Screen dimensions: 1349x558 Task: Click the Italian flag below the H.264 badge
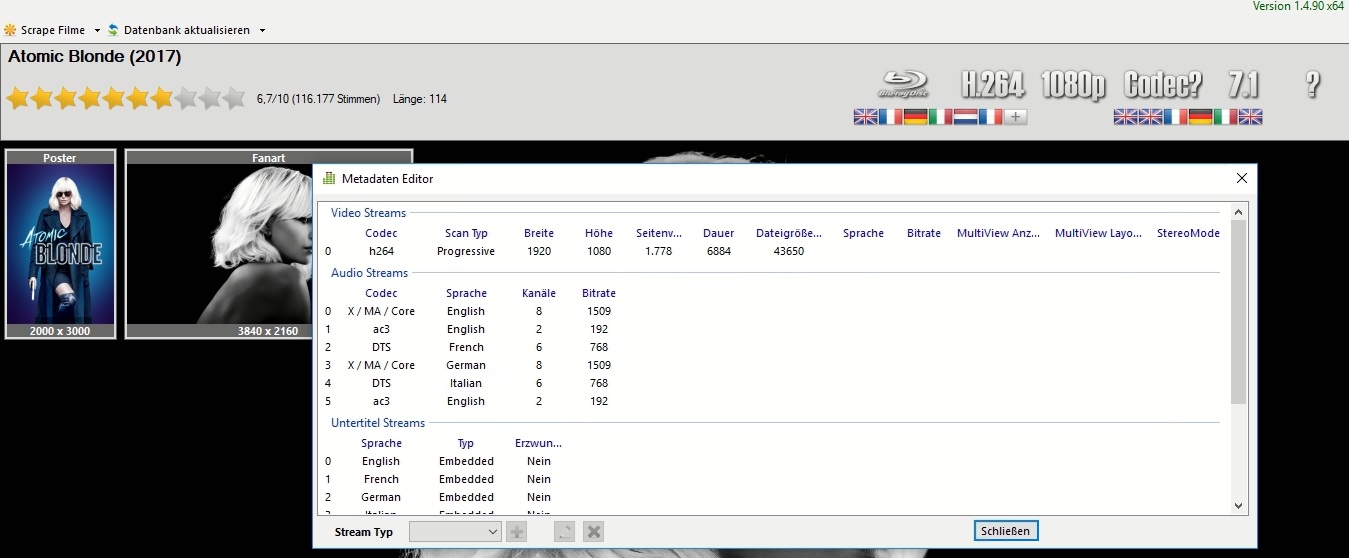pyautogui.click(x=941, y=117)
